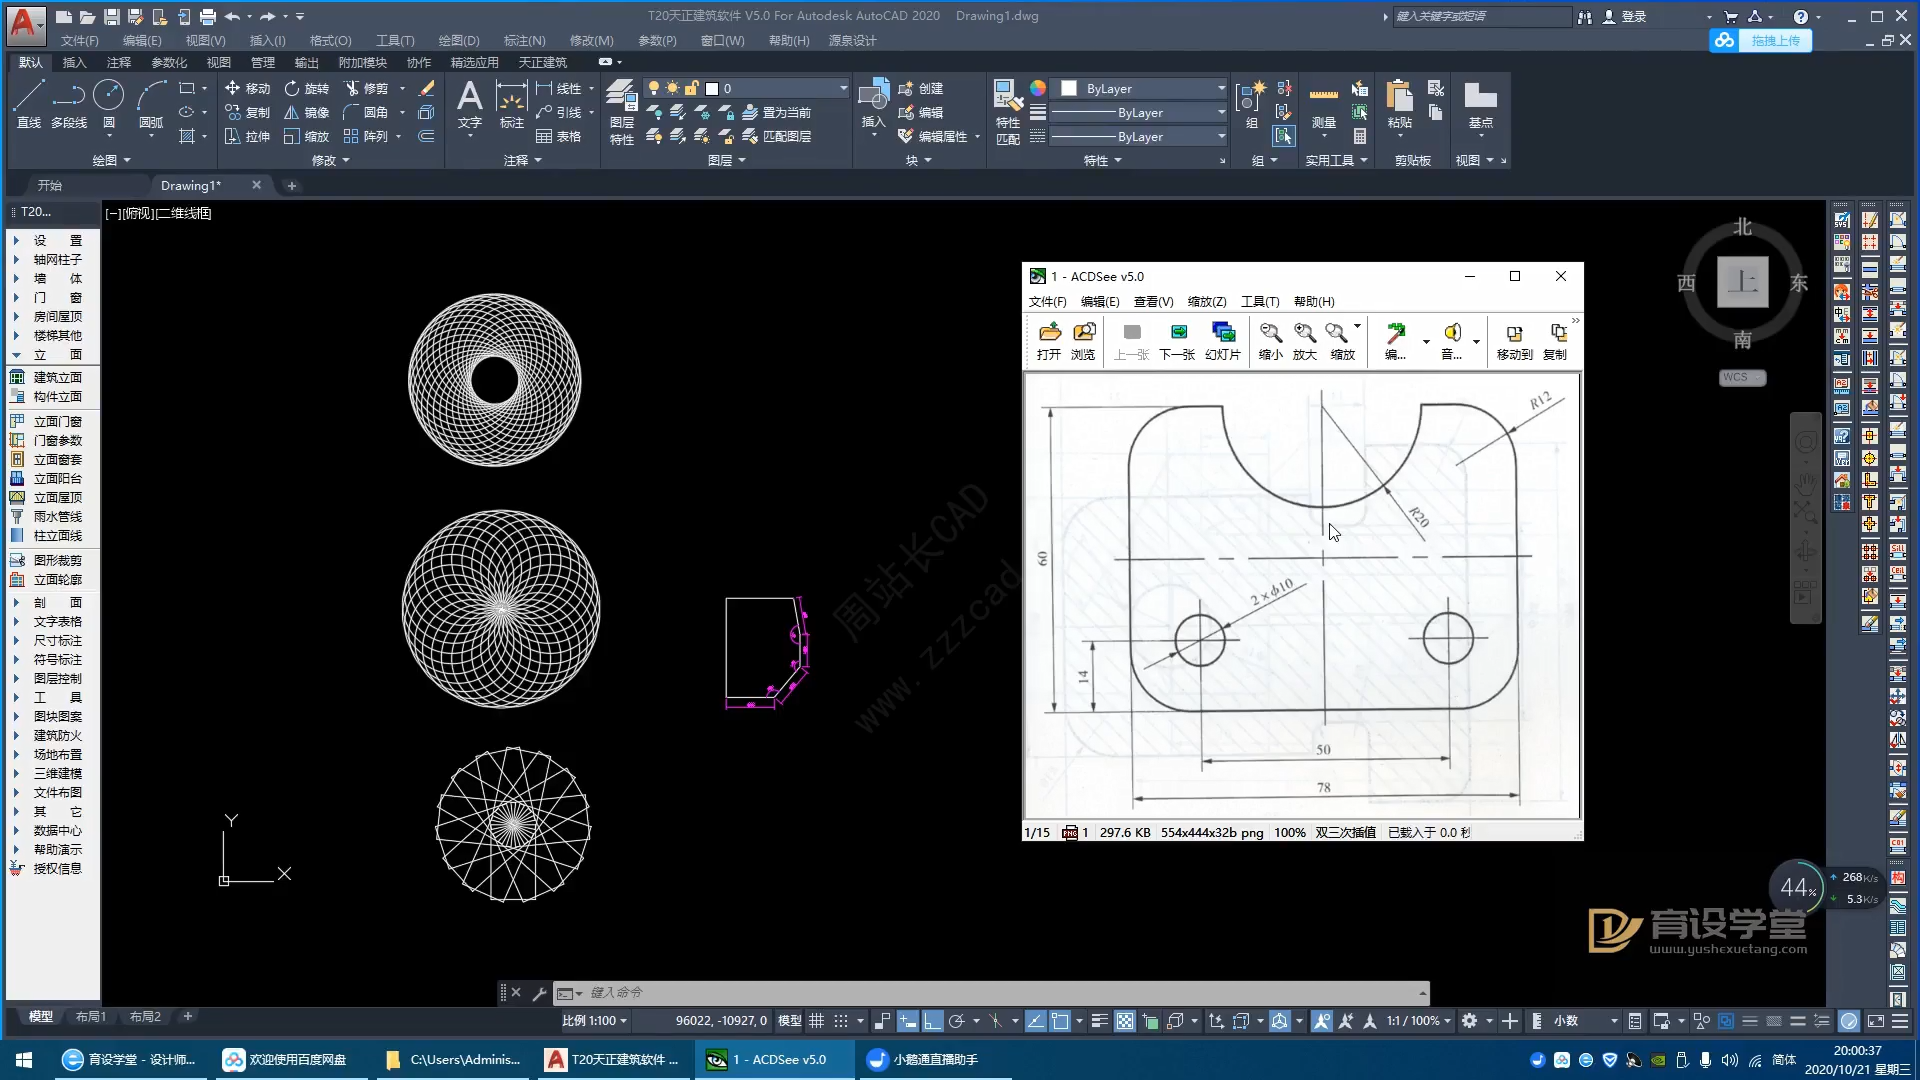Expand the 尺寸标注 sidebar section

coord(16,641)
